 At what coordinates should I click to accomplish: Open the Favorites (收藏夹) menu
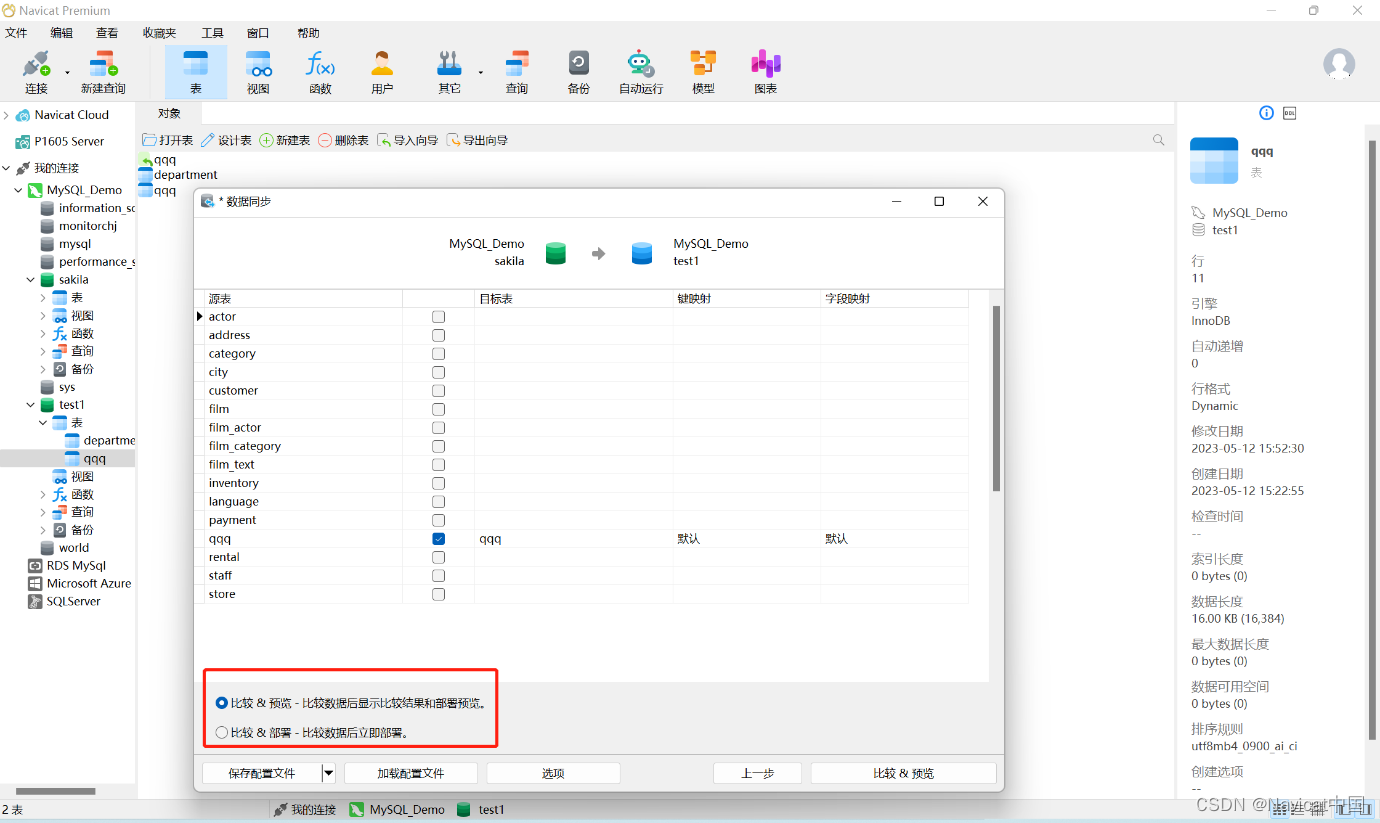pos(159,33)
